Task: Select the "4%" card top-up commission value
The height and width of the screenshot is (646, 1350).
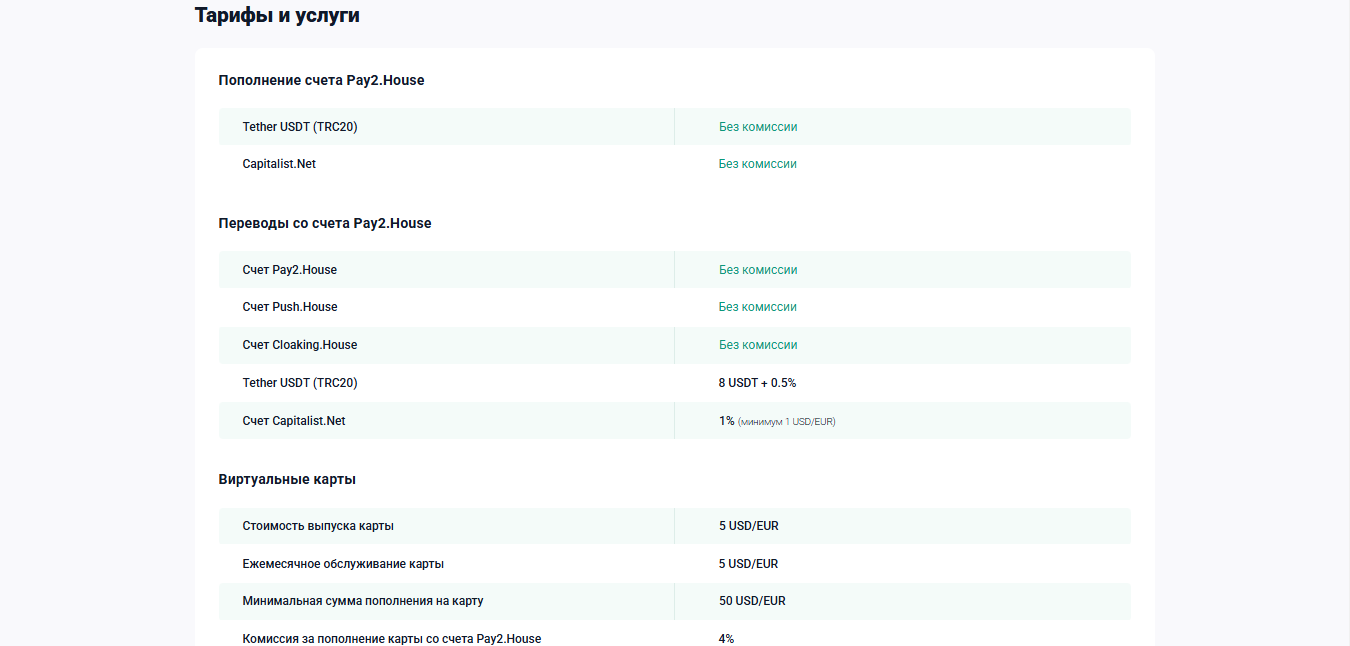Action: tap(726, 638)
